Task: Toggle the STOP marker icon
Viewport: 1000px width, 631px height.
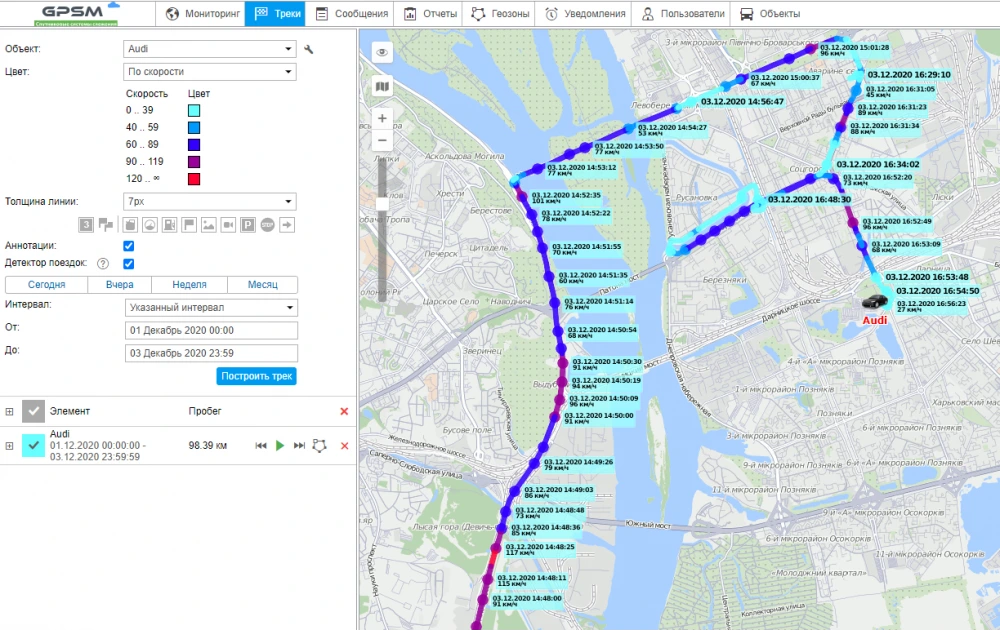Action: pos(268,225)
